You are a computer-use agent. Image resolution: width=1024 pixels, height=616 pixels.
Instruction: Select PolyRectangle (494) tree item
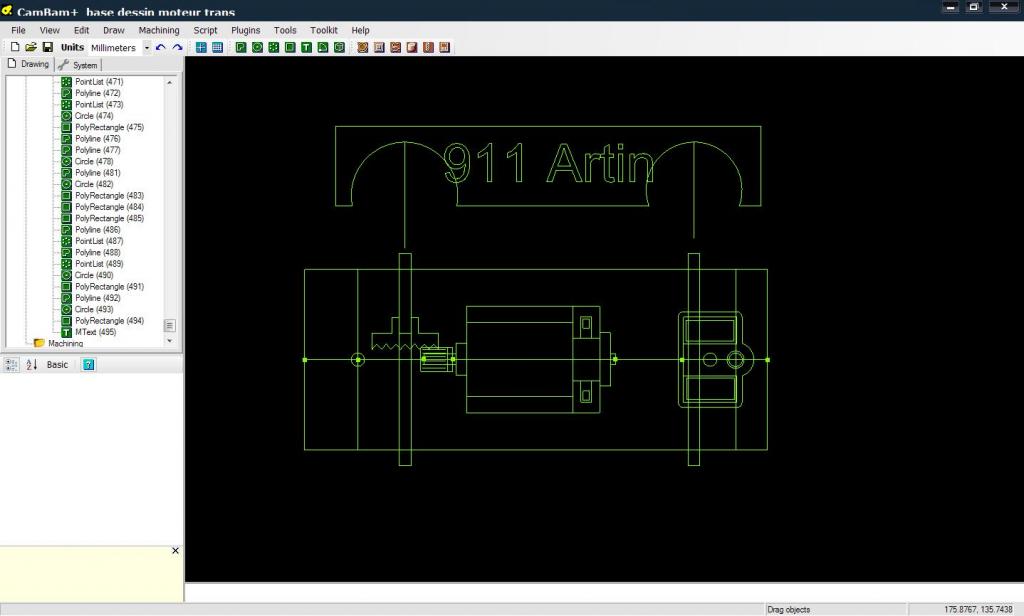109,321
